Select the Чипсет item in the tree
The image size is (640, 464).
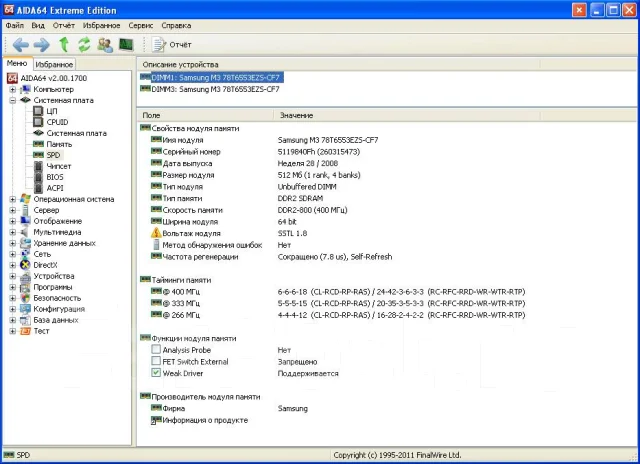pos(58,166)
